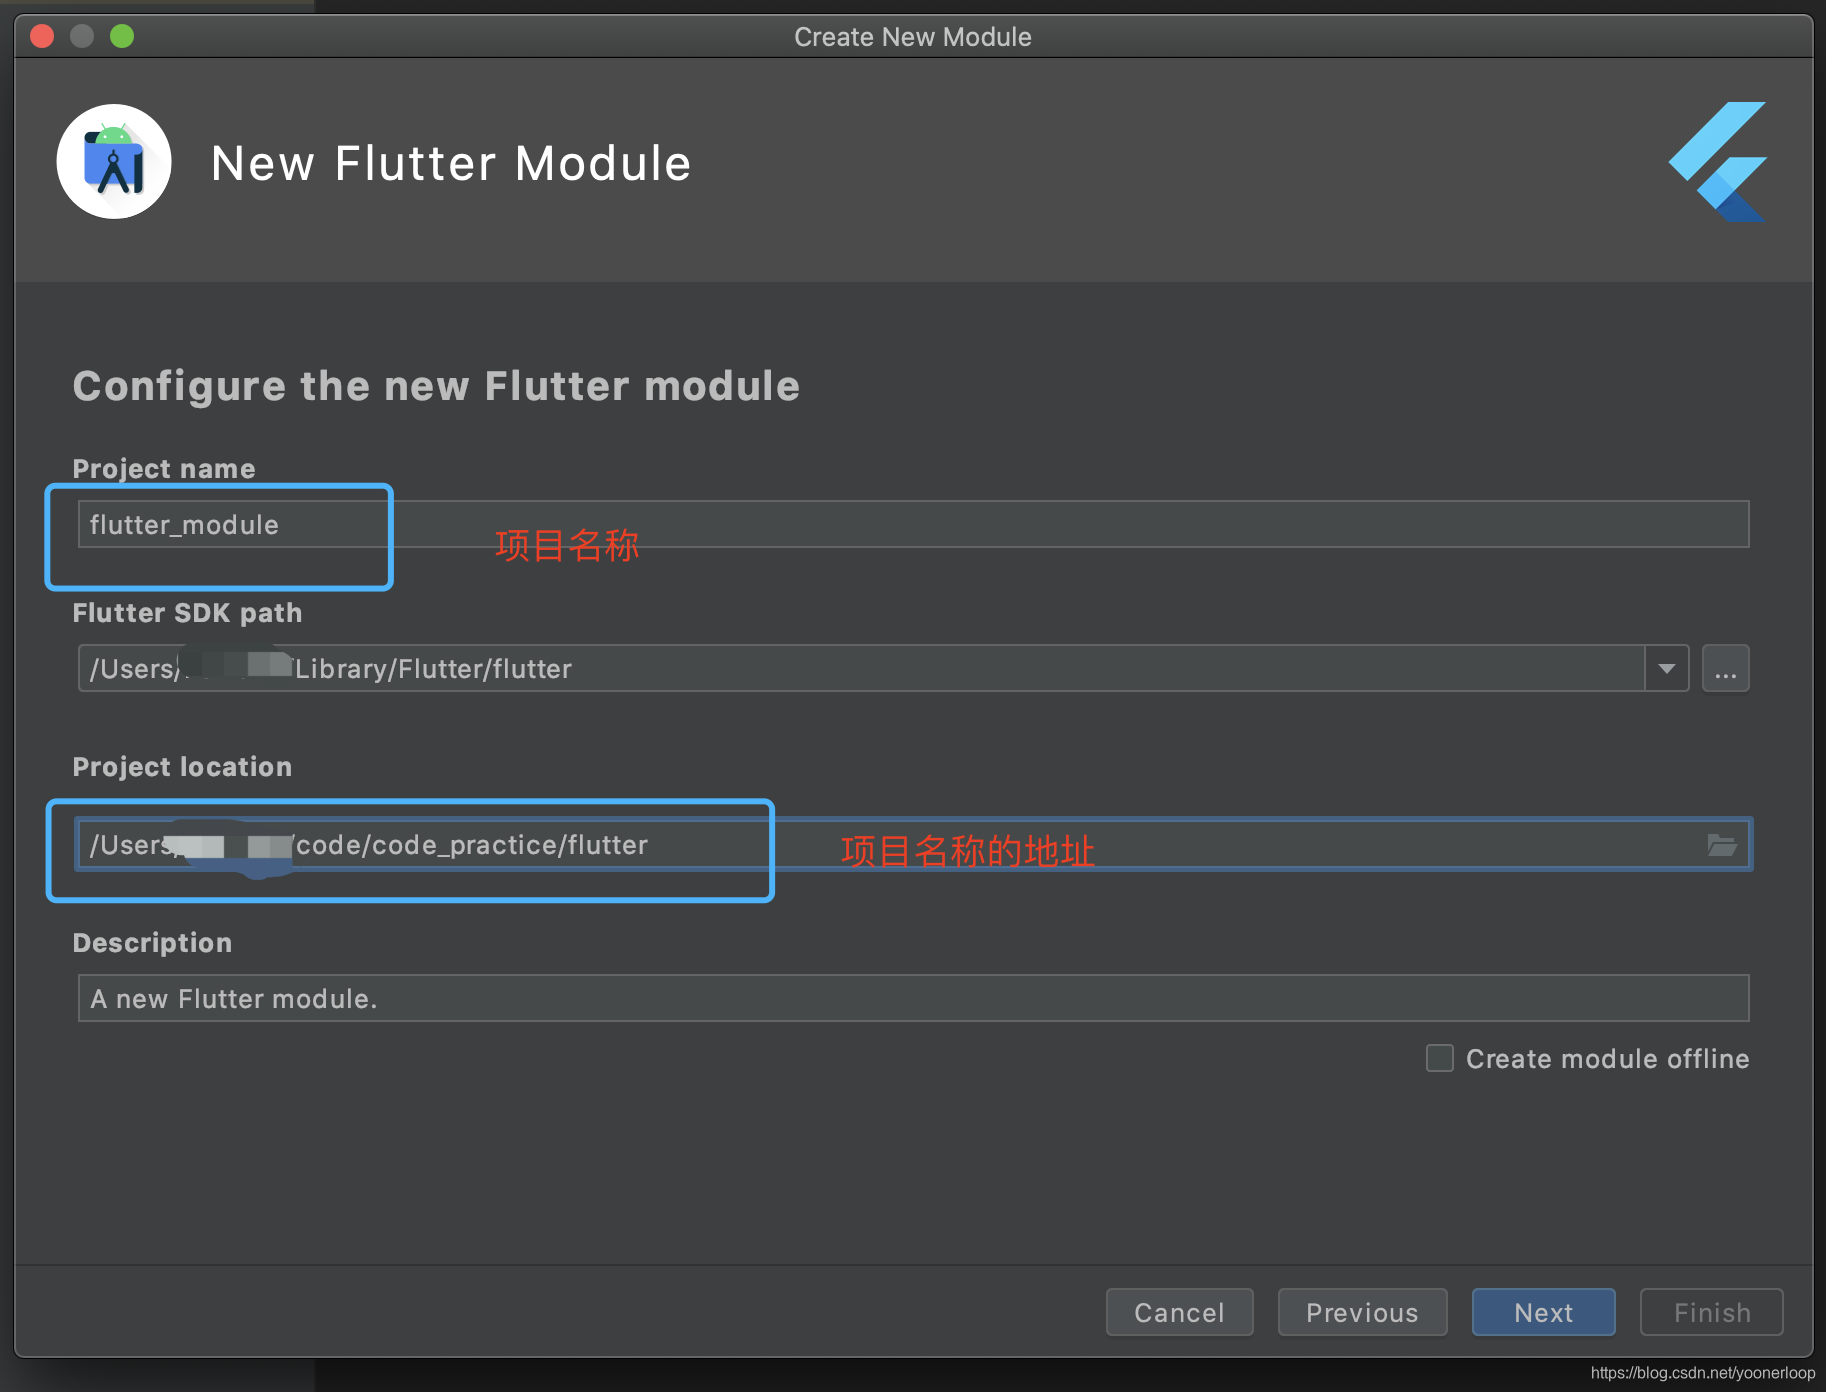Screen dimensions: 1826x1392
Task: Click the green zoom window button
Action: pyautogui.click(x=122, y=36)
